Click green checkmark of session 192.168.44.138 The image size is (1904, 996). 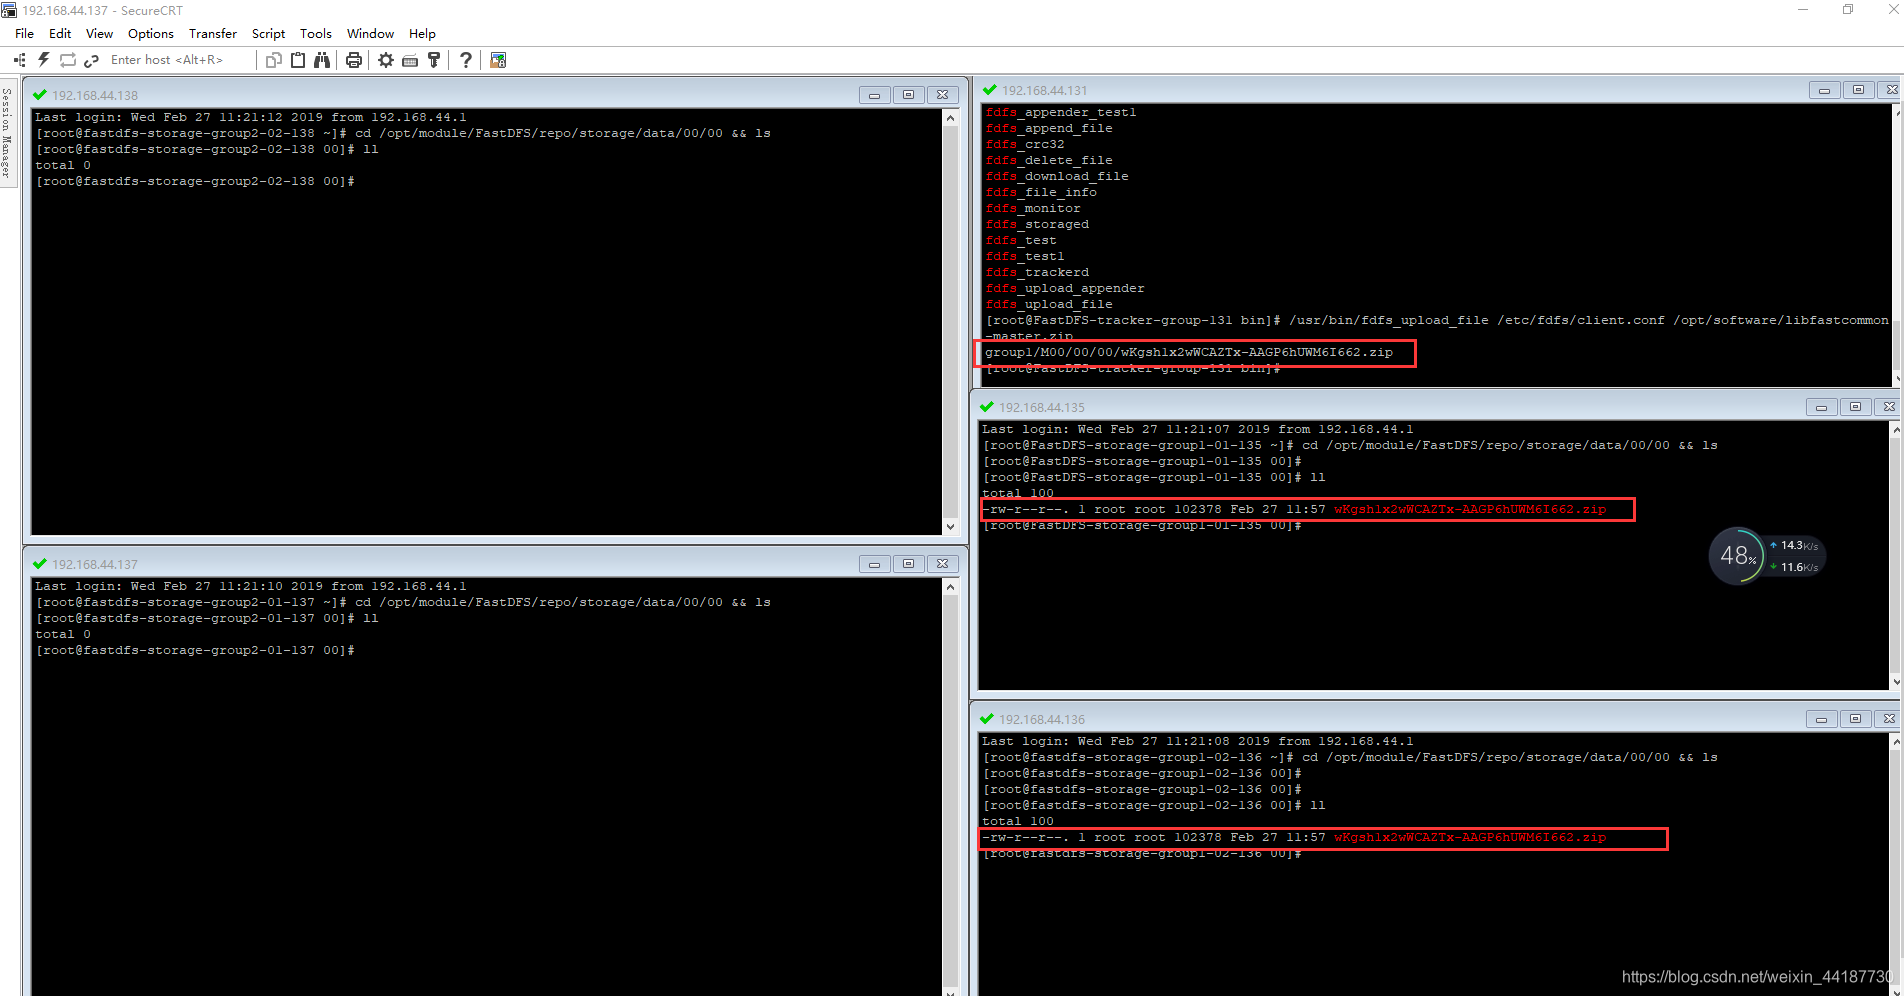coord(40,95)
